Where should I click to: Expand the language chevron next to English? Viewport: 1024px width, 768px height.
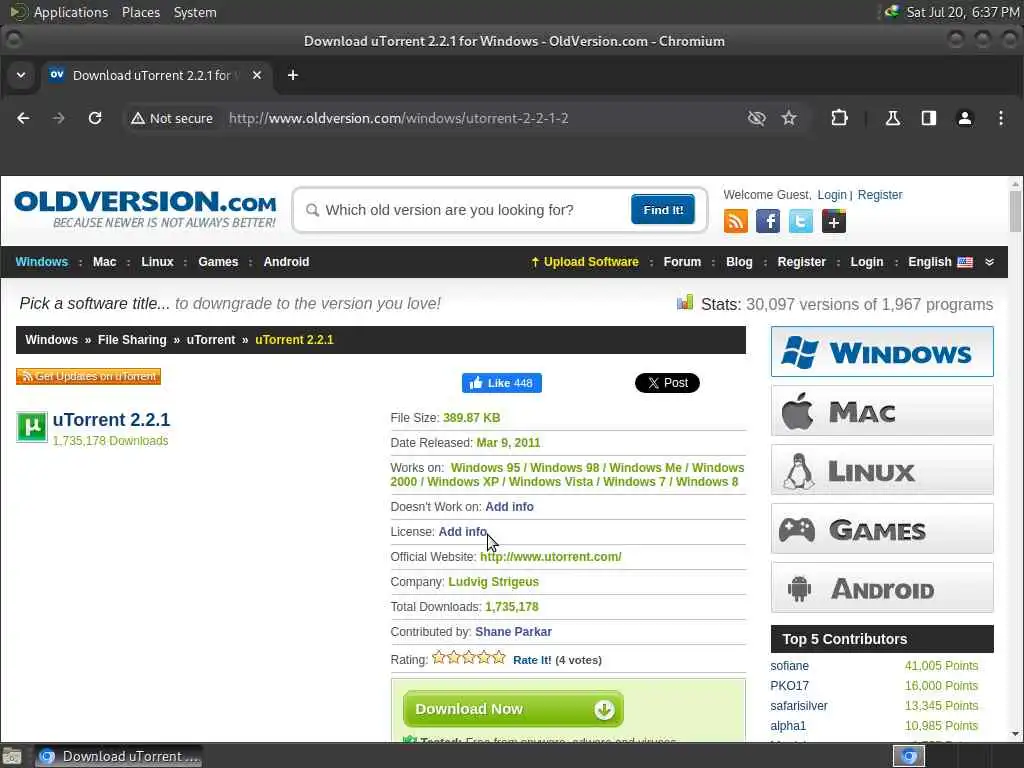989,262
